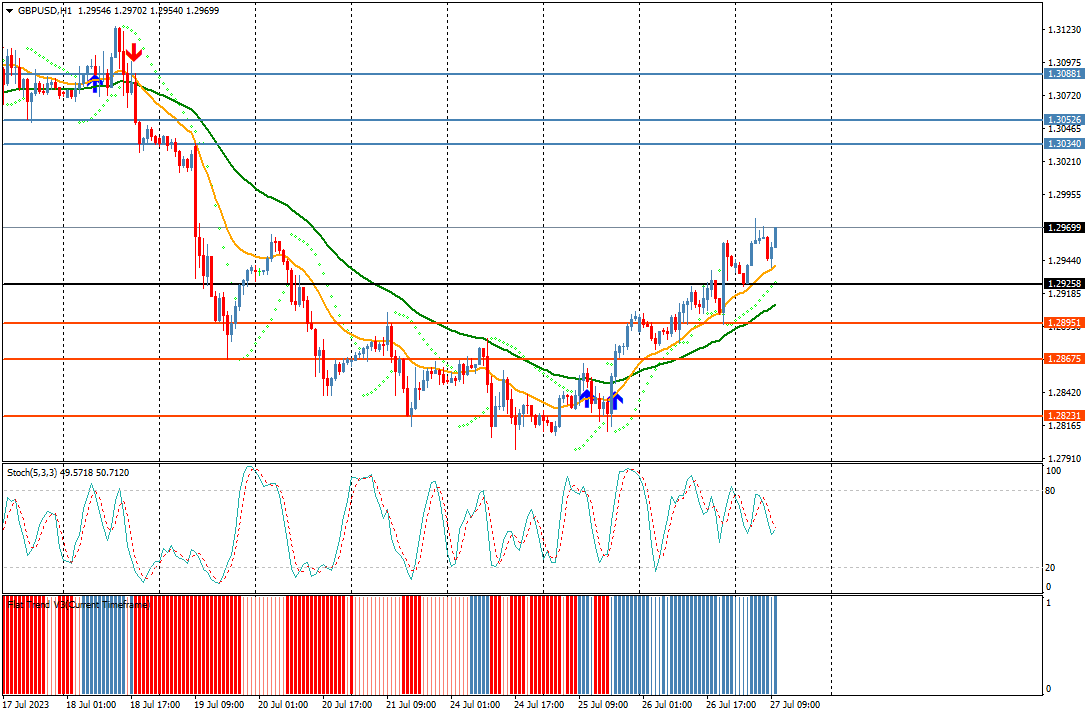The width and height of the screenshot is (1088, 716).
Task: Select the orange 1.28951 level label
Action: coord(1064,323)
